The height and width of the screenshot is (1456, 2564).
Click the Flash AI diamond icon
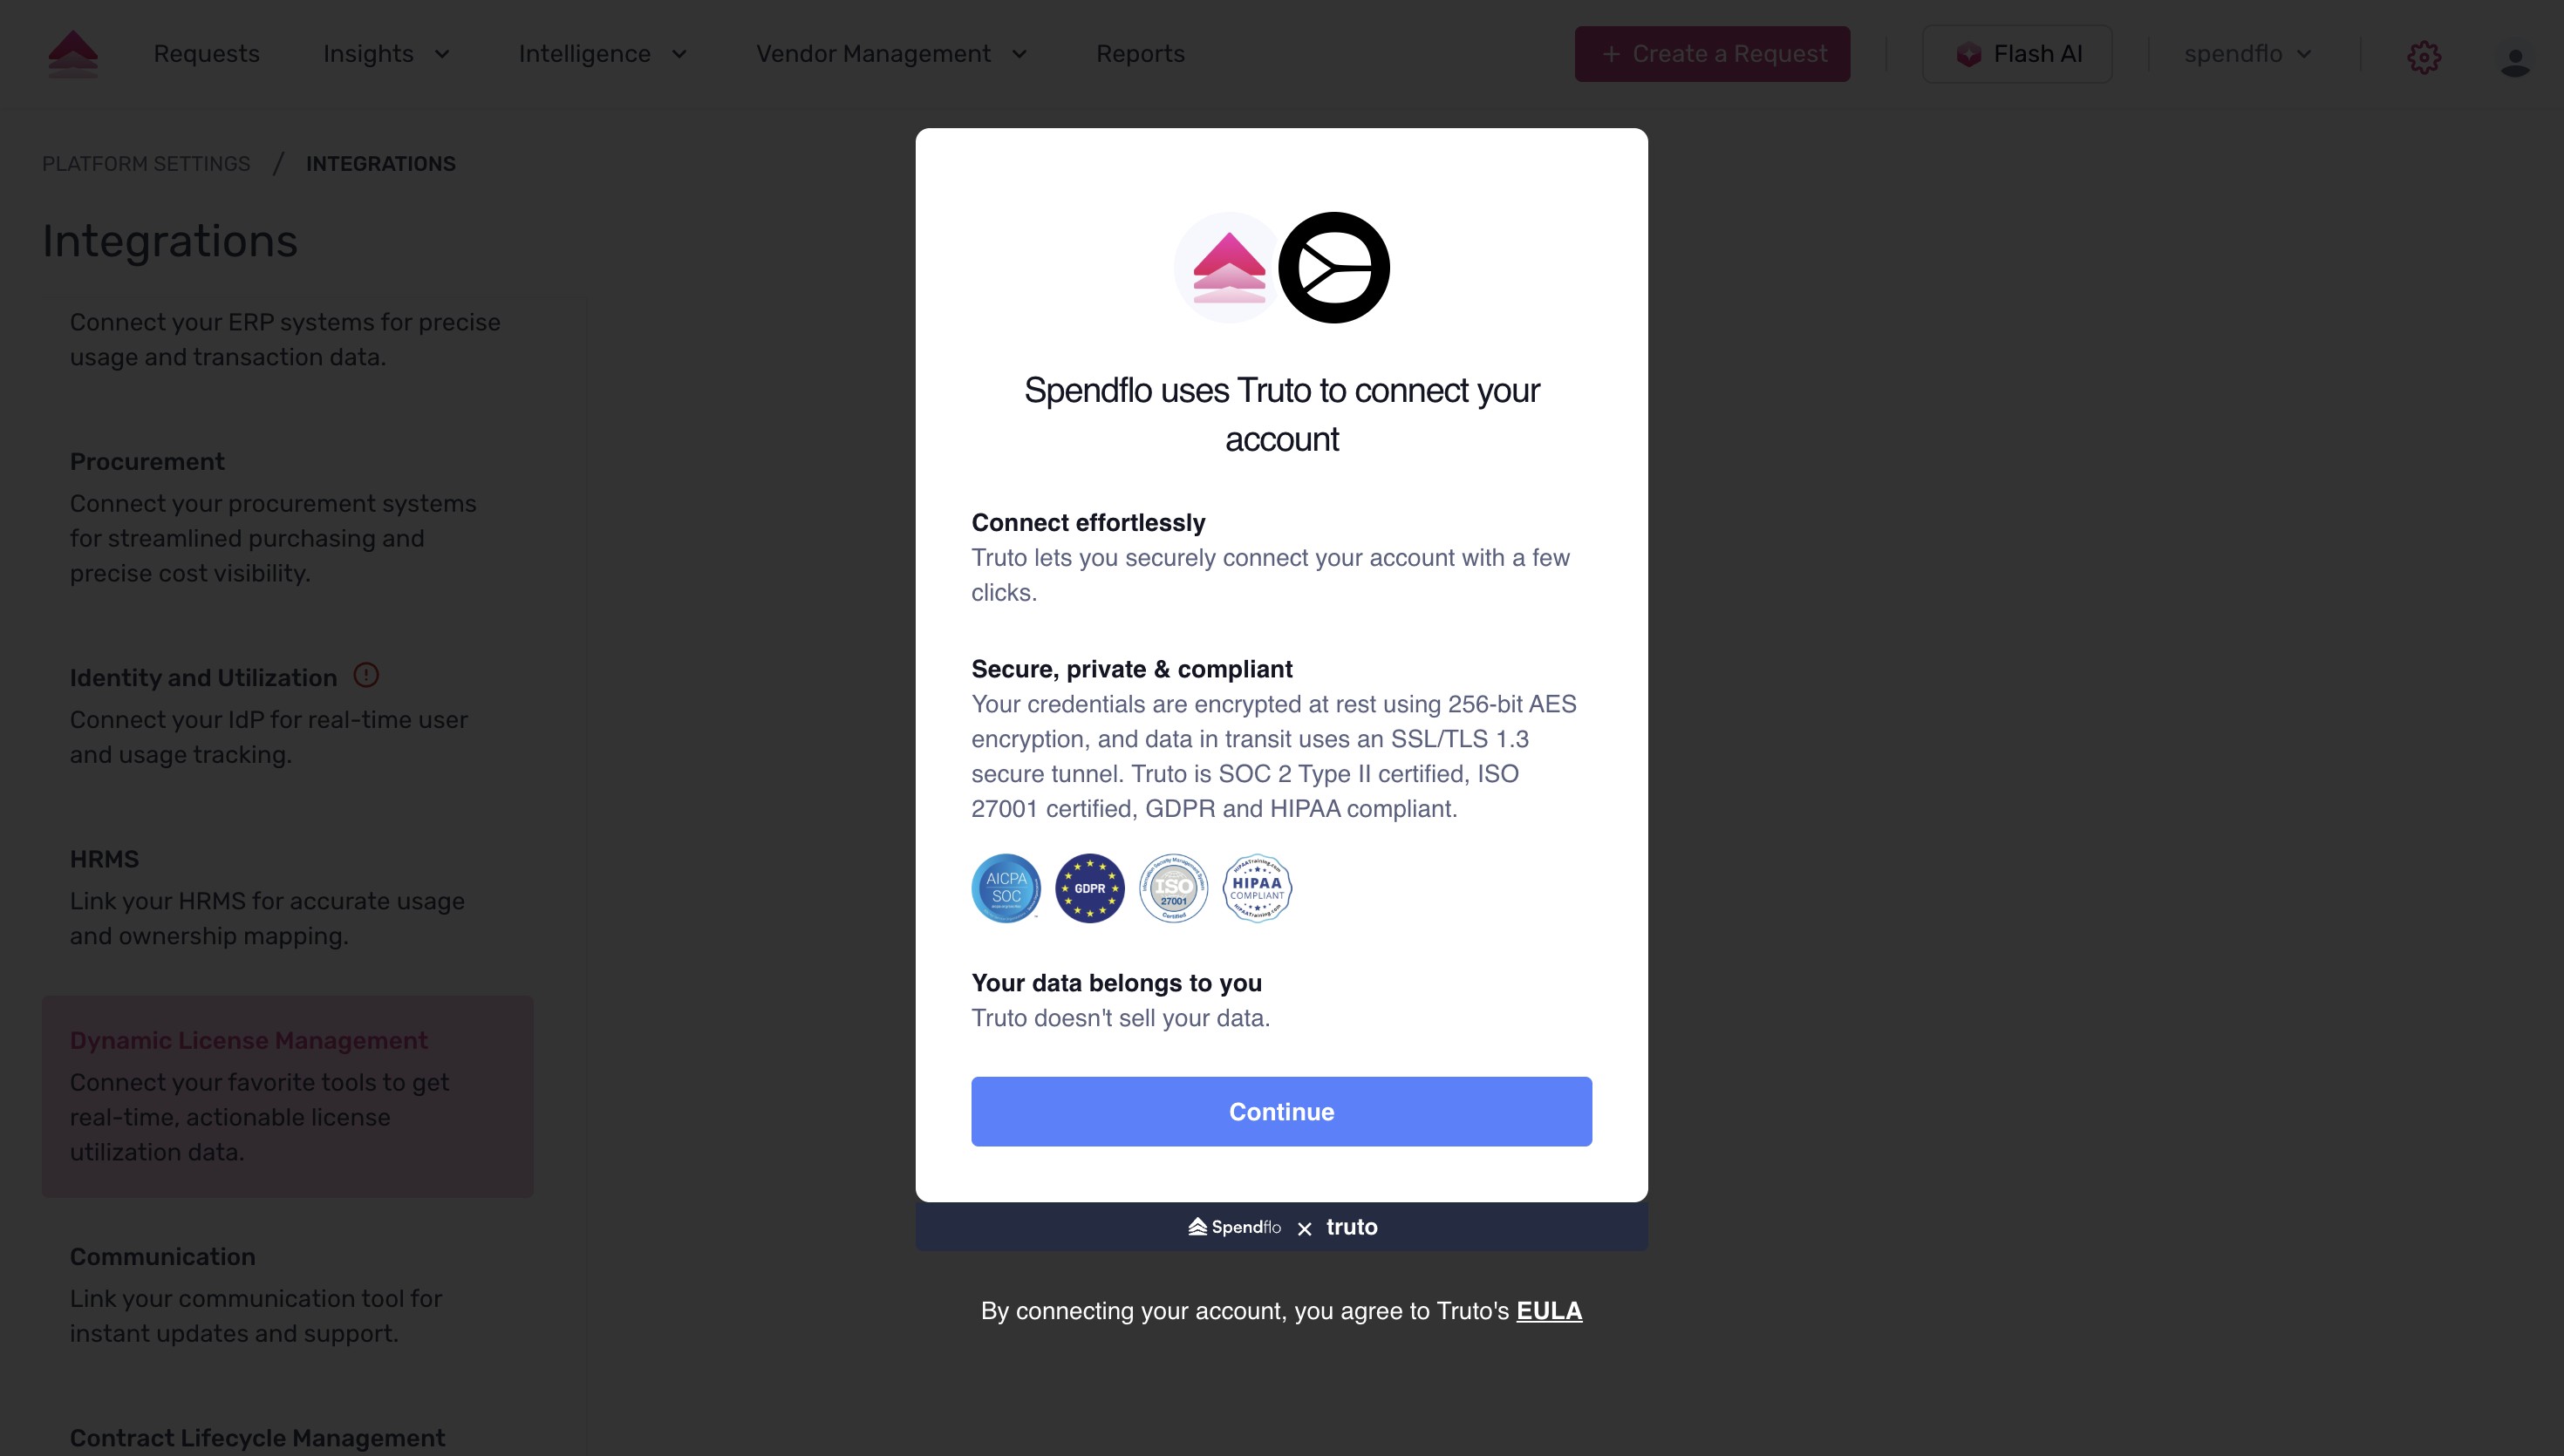(1969, 54)
